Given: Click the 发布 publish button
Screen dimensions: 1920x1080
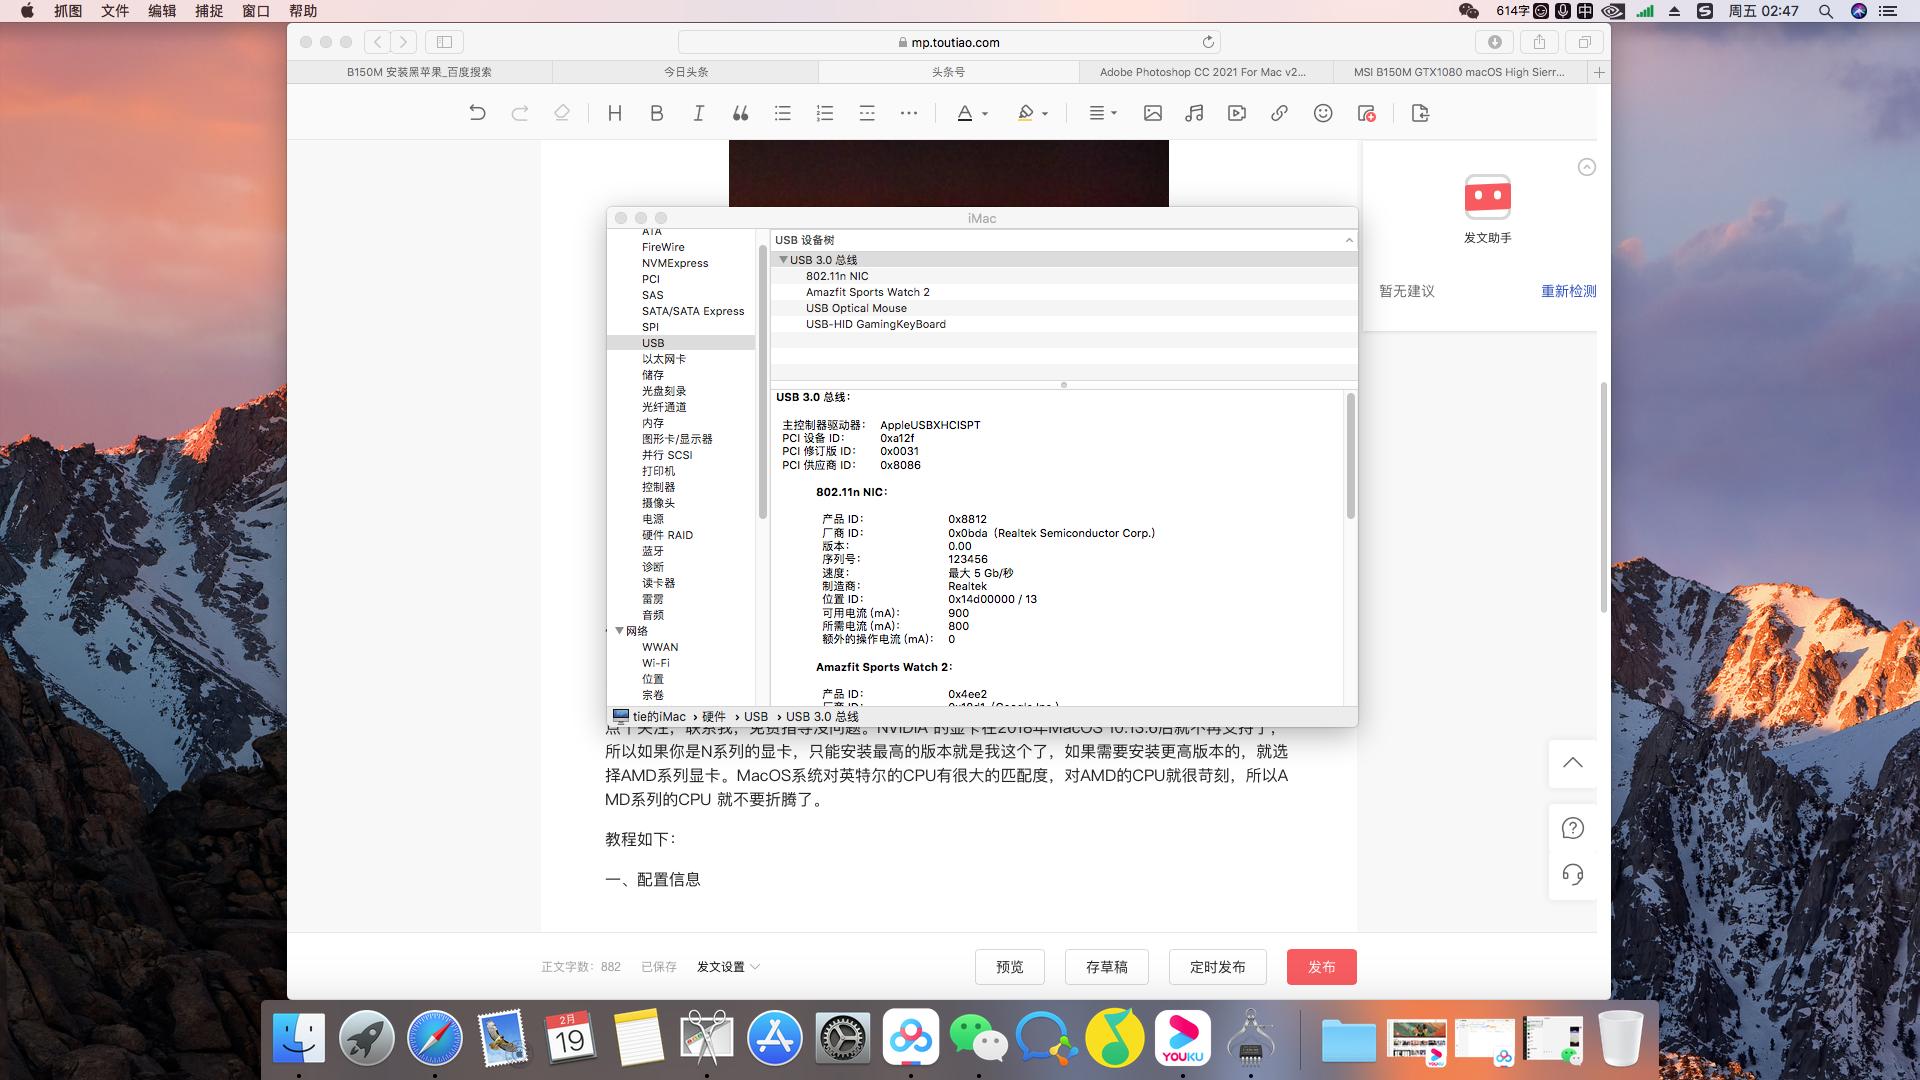Looking at the screenshot, I should [1321, 967].
